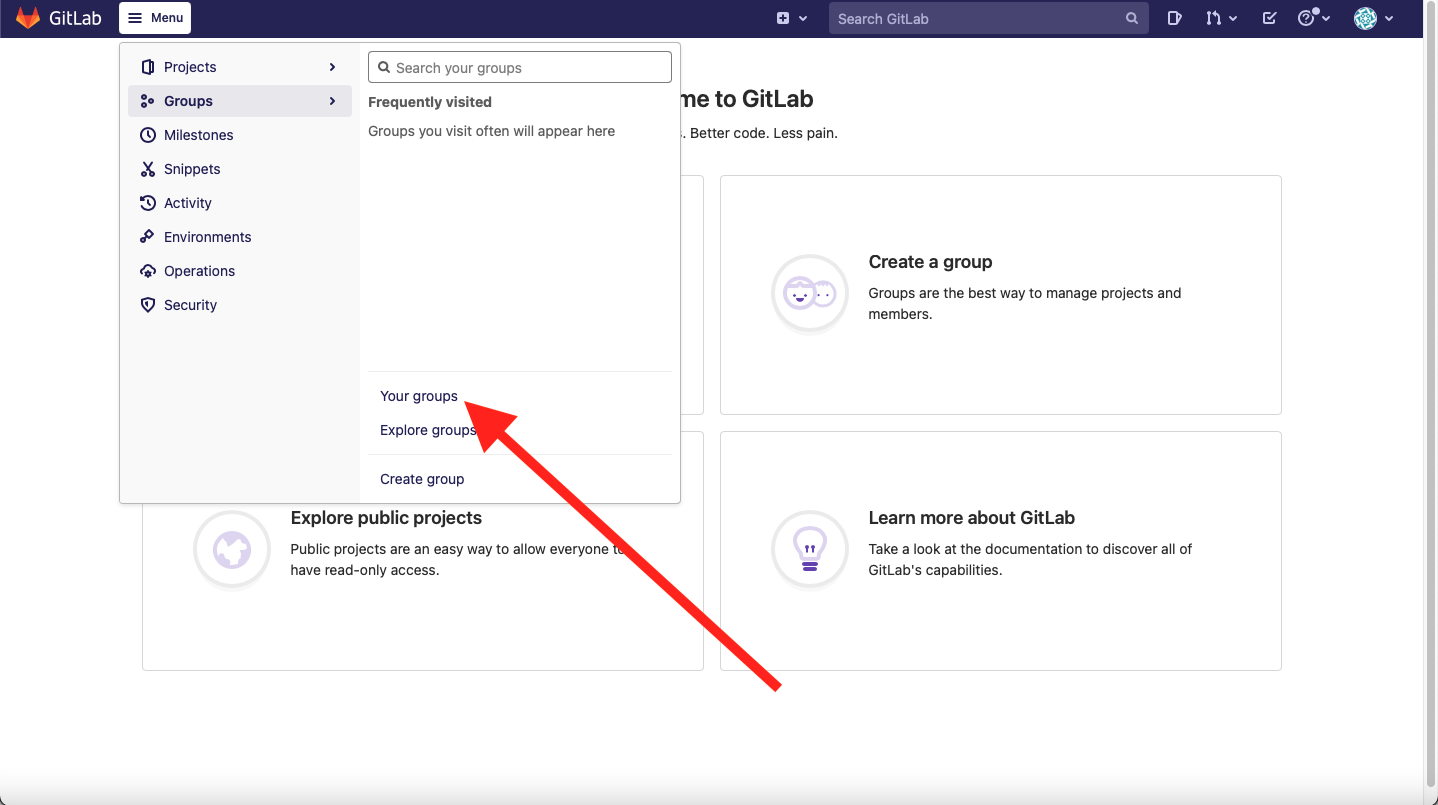Screen dimensions: 1438x805
Task: Open Snippets from the menu
Action: tap(240, 169)
